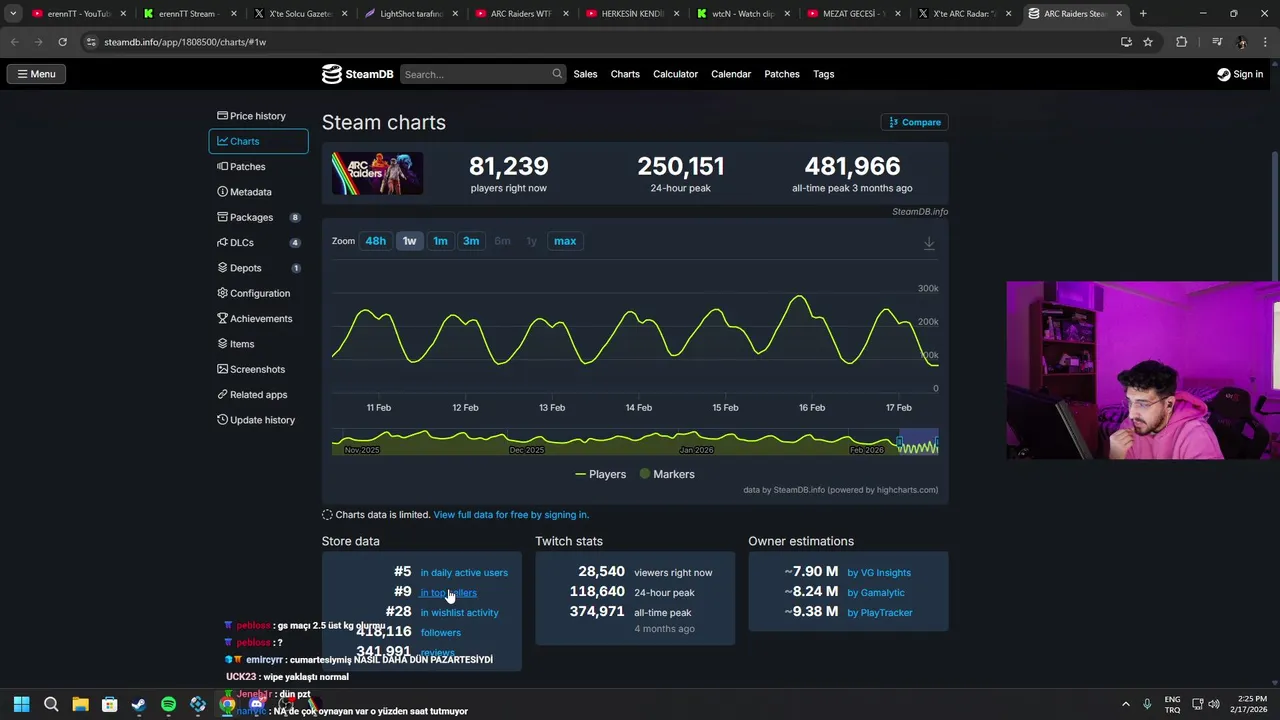
Task: Open the Calculator page
Action: coord(675,74)
